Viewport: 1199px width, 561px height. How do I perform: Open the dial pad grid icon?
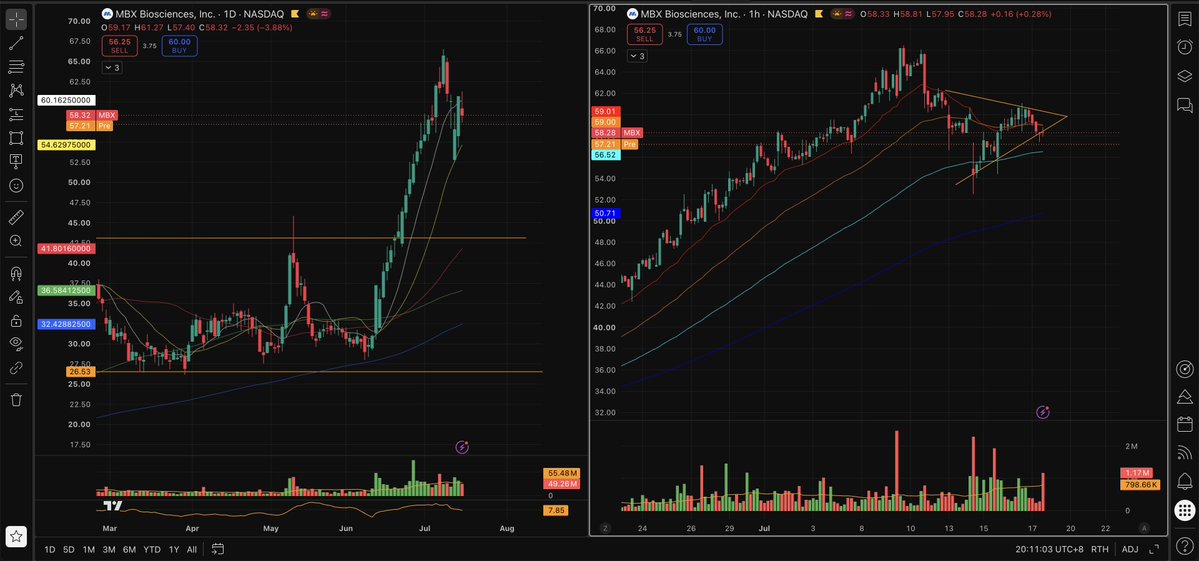click(x=1184, y=510)
